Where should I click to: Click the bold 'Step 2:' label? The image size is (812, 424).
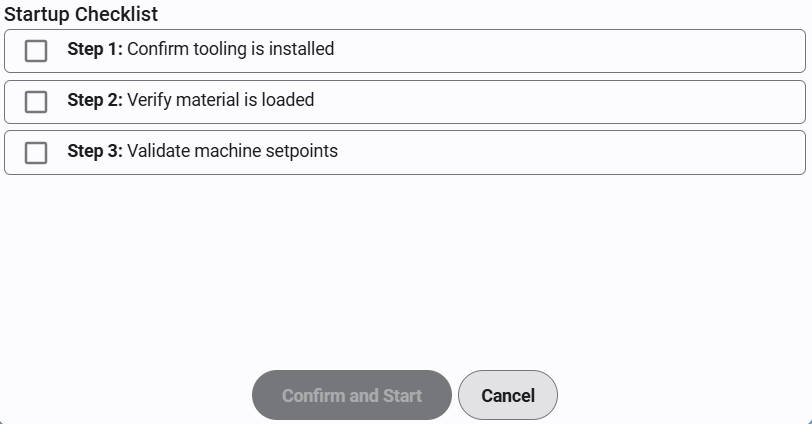point(94,100)
